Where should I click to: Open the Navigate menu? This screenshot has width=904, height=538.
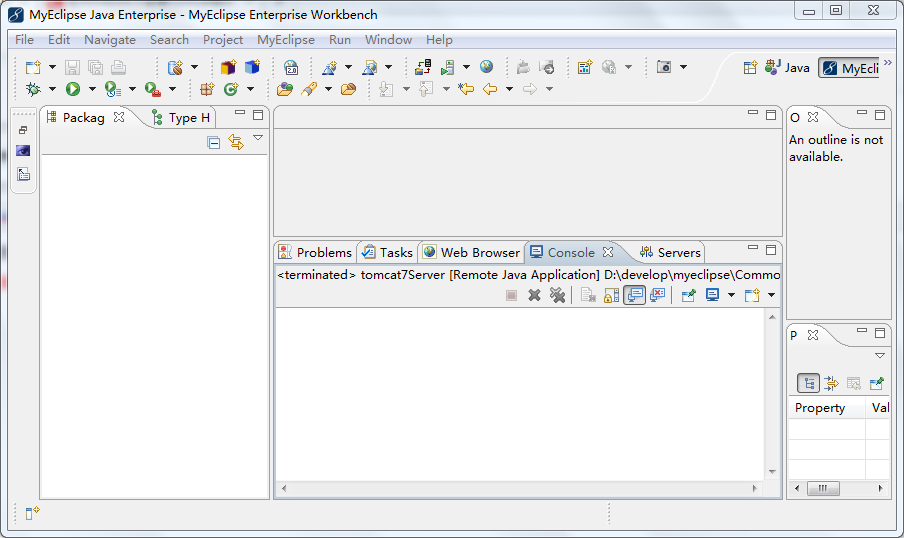pos(110,40)
